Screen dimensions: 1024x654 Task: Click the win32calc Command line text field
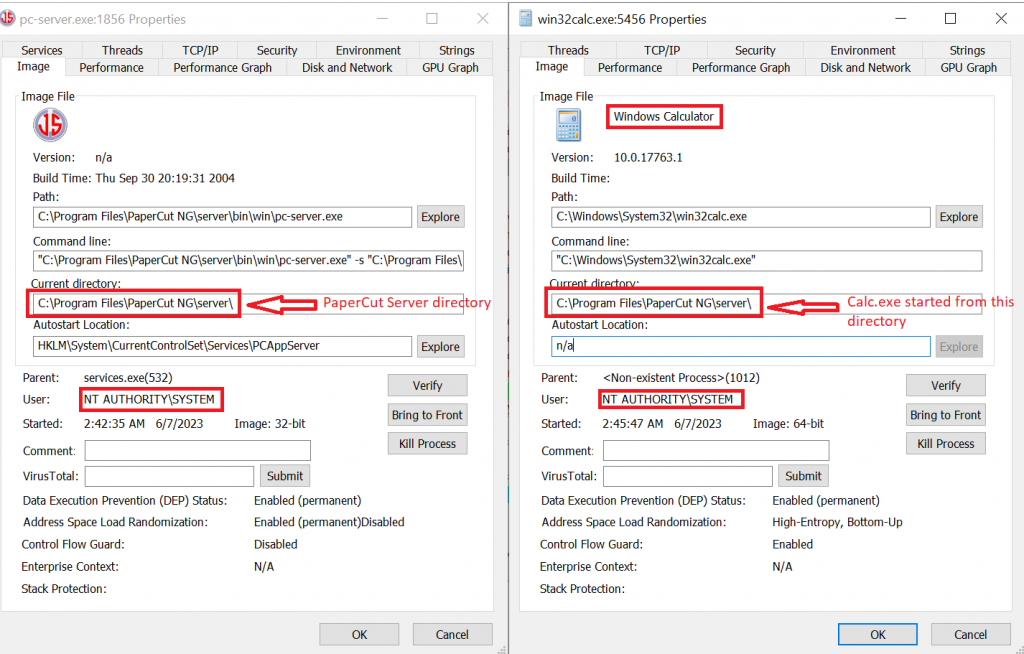pyautogui.click(x=766, y=260)
